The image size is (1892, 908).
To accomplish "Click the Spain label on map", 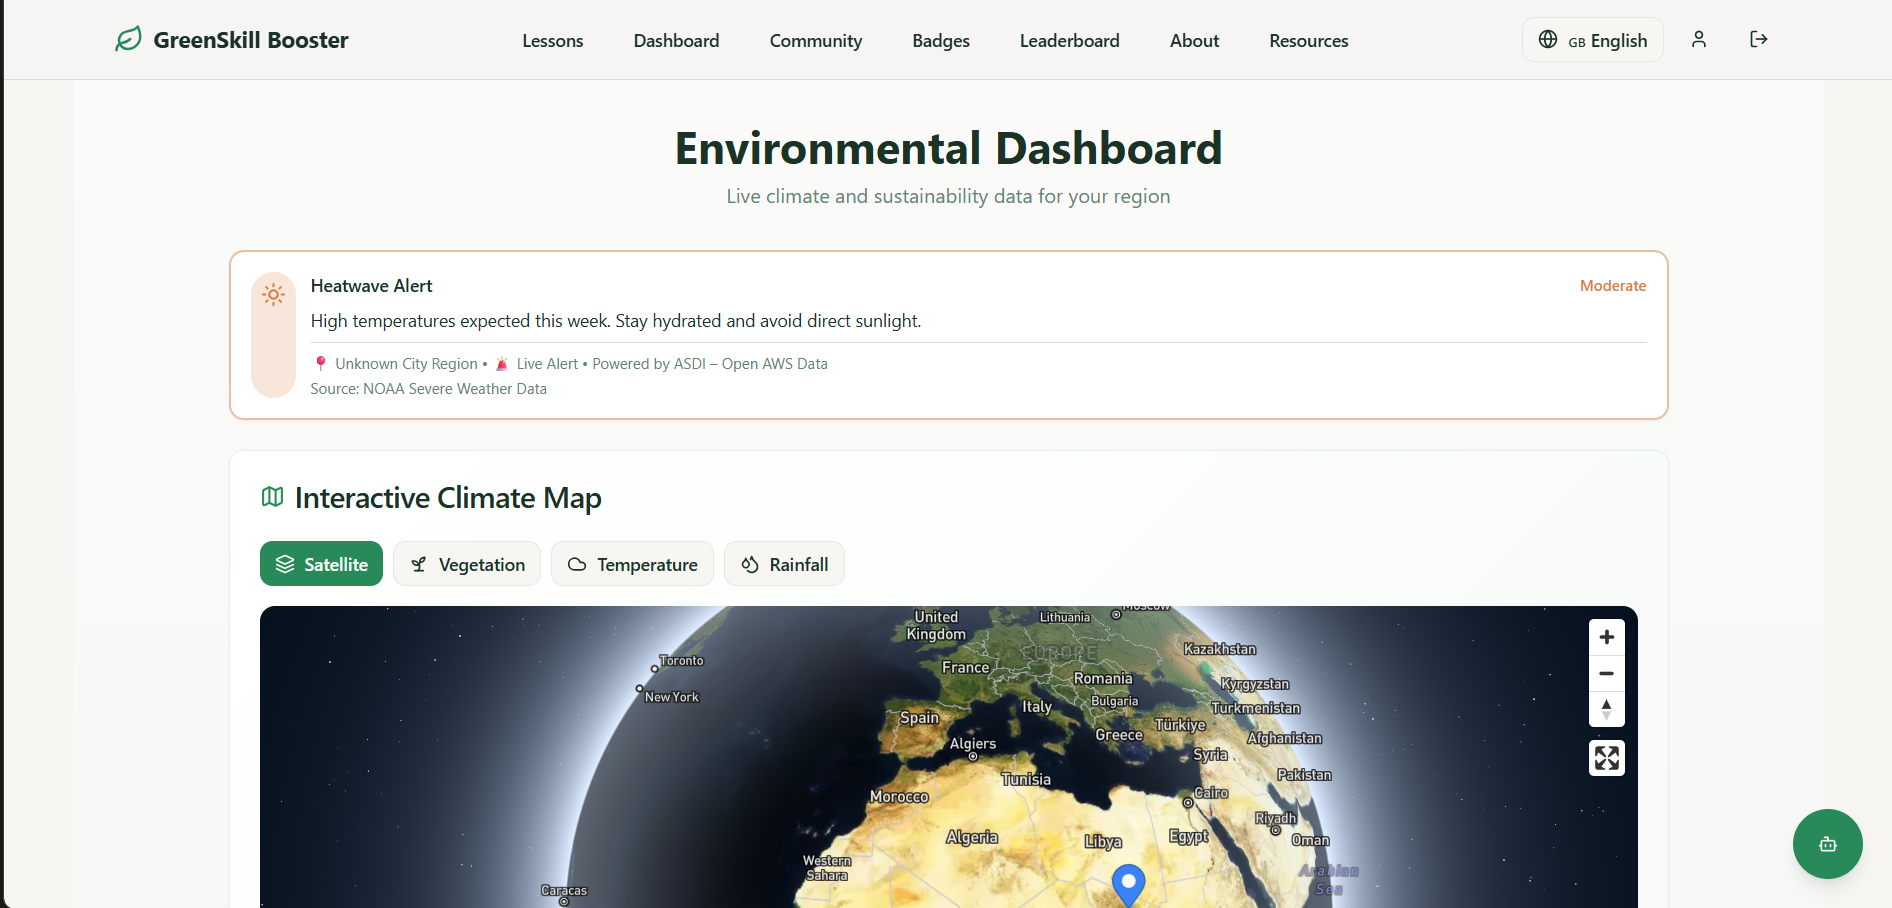I will click(x=920, y=717).
